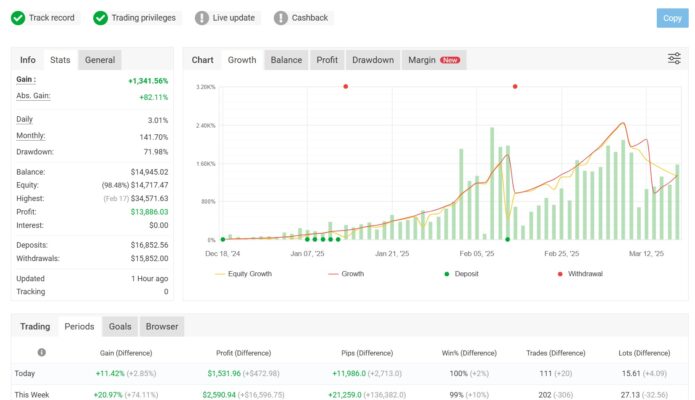Click the Track record green checkmark icon
The image size is (695, 400).
point(18,17)
